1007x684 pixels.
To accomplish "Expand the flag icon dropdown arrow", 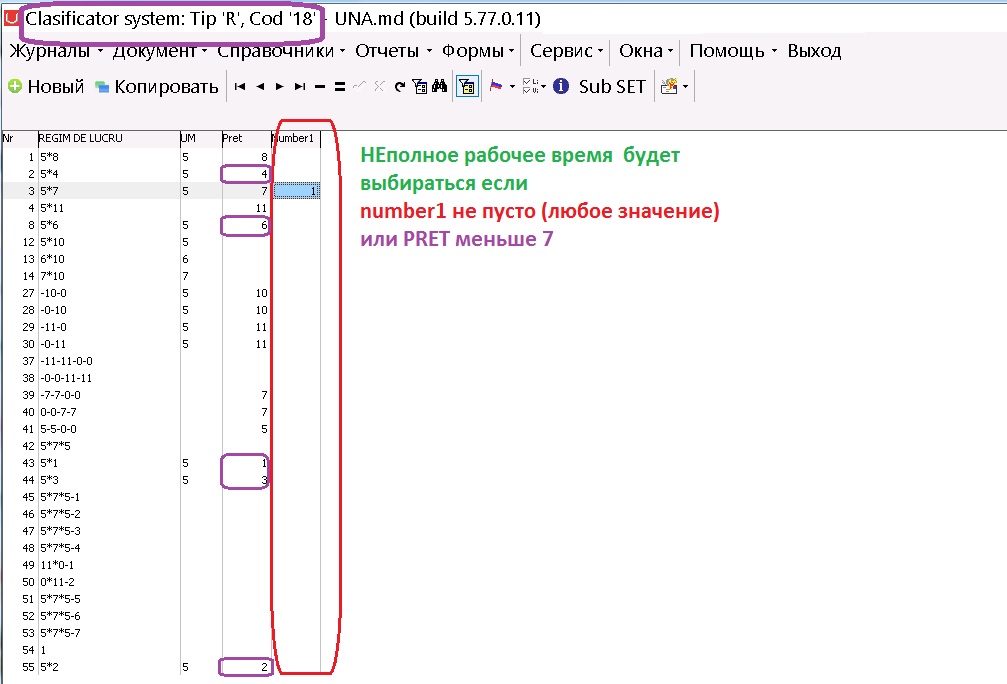I will click(512, 87).
